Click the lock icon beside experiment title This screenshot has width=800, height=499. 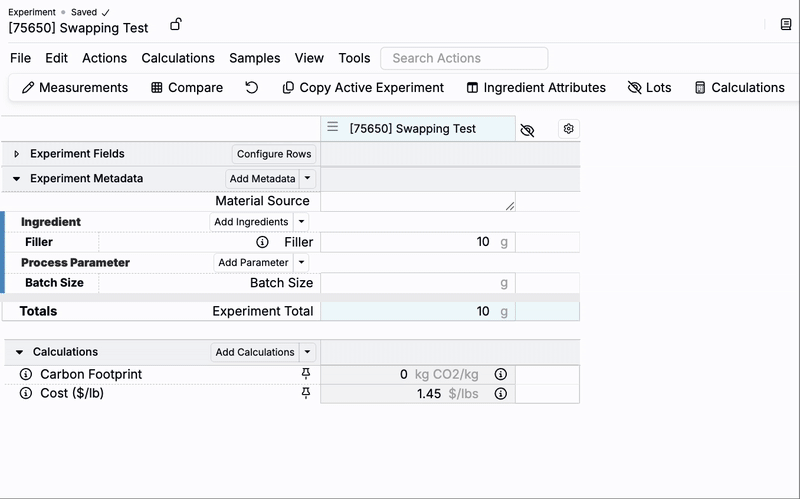(x=176, y=24)
